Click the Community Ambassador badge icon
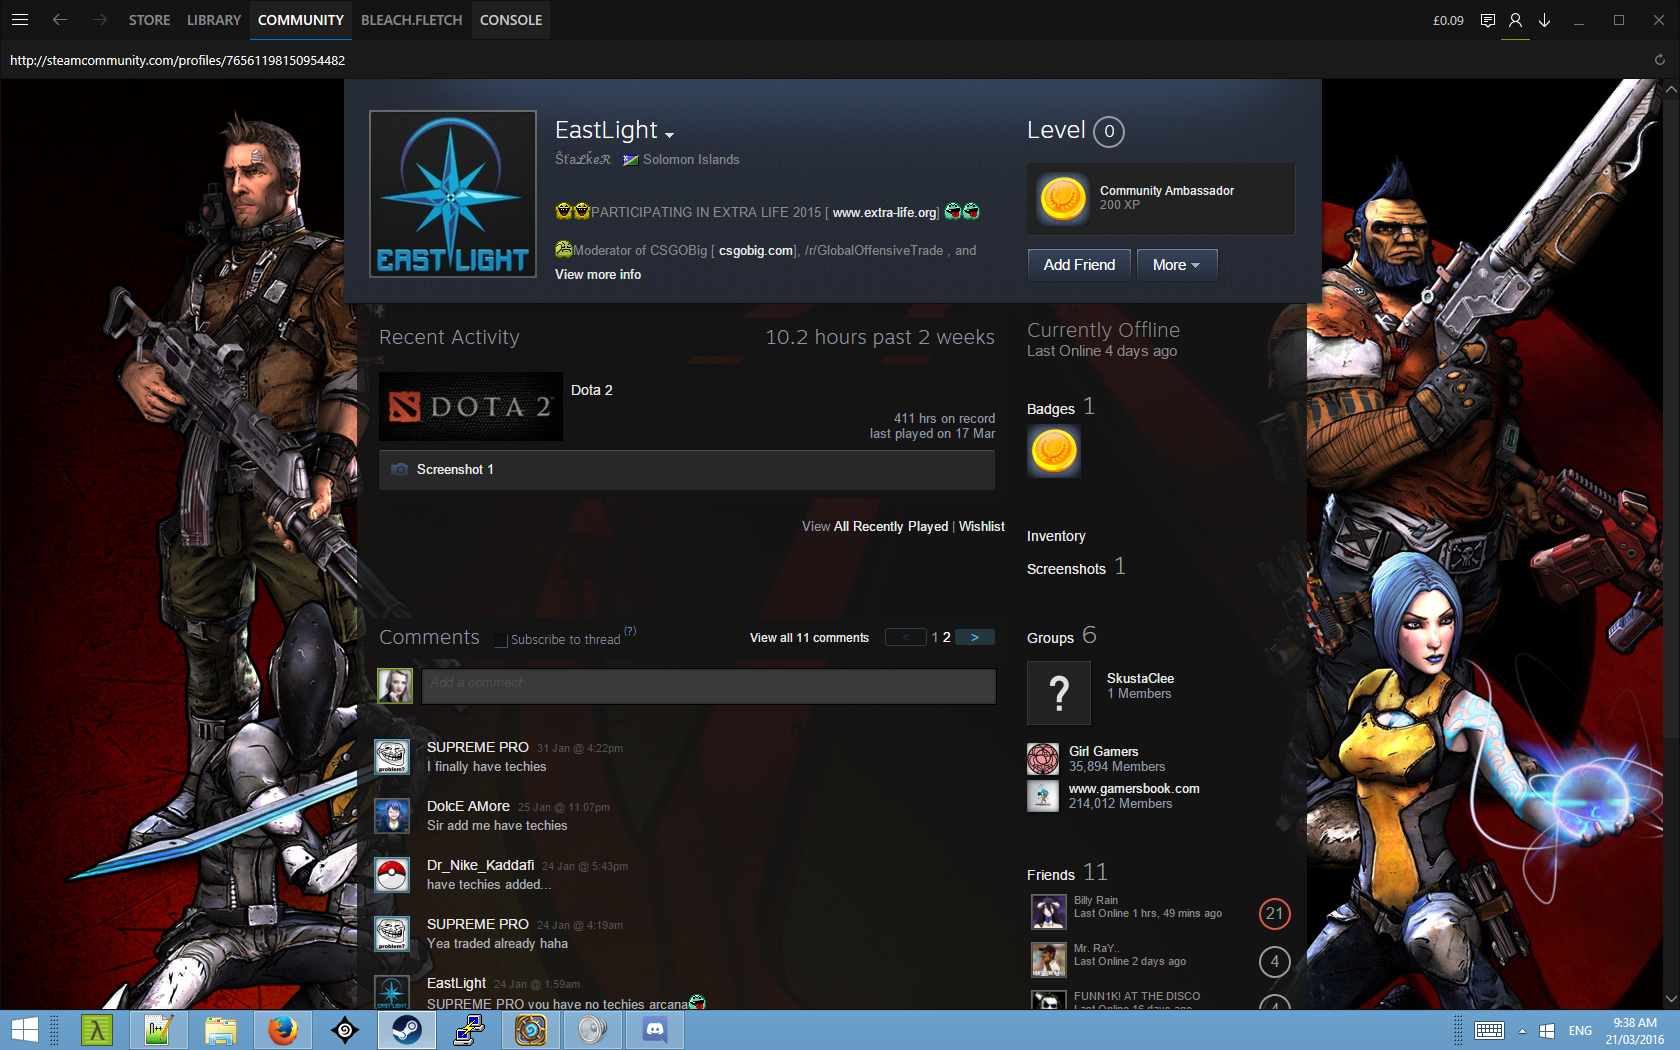Screen dimensions: 1680x1050 pyautogui.click(x=1062, y=199)
